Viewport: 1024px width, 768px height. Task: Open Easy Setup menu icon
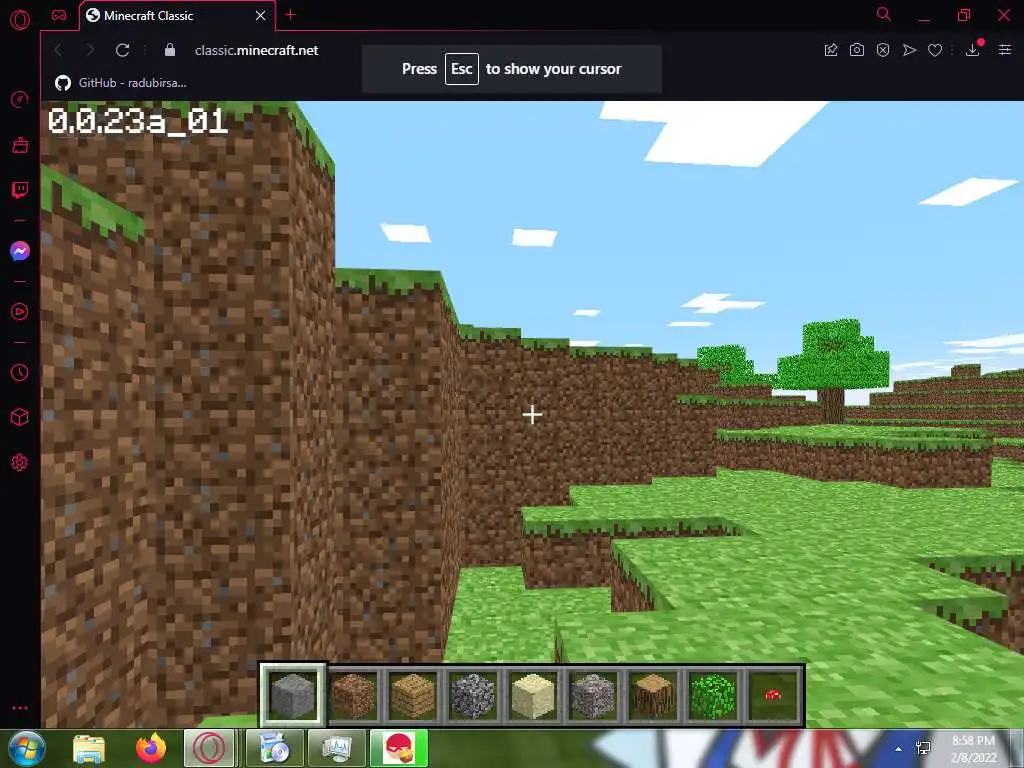[x=1005, y=50]
